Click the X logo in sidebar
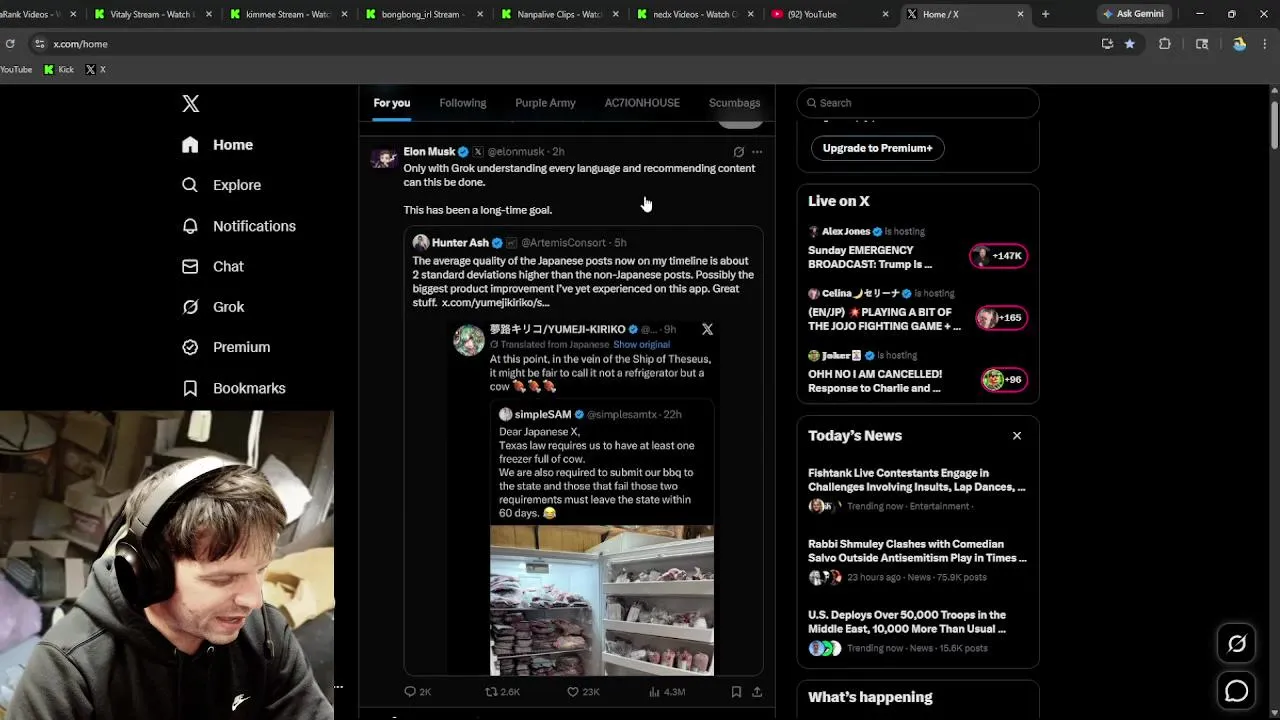Image resolution: width=1280 pixels, height=720 pixels. click(x=191, y=103)
